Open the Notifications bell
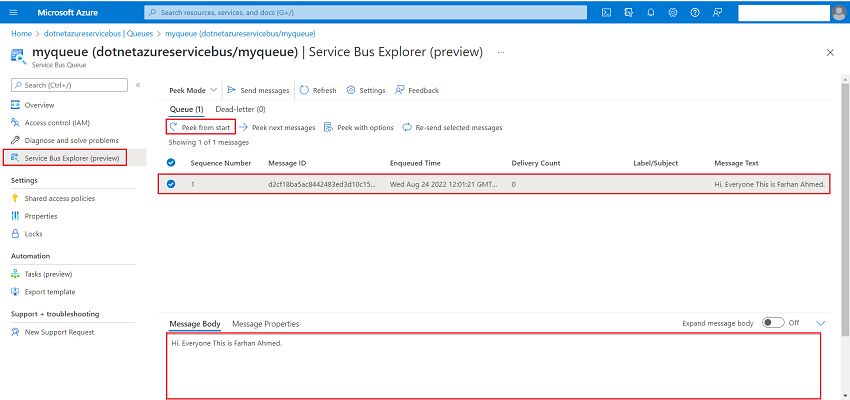 [651, 12]
